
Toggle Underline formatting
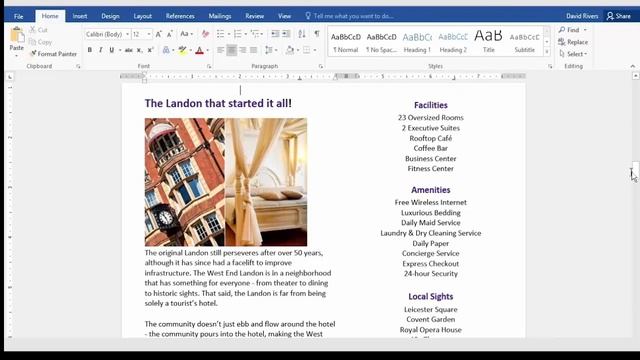coord(111,50)
